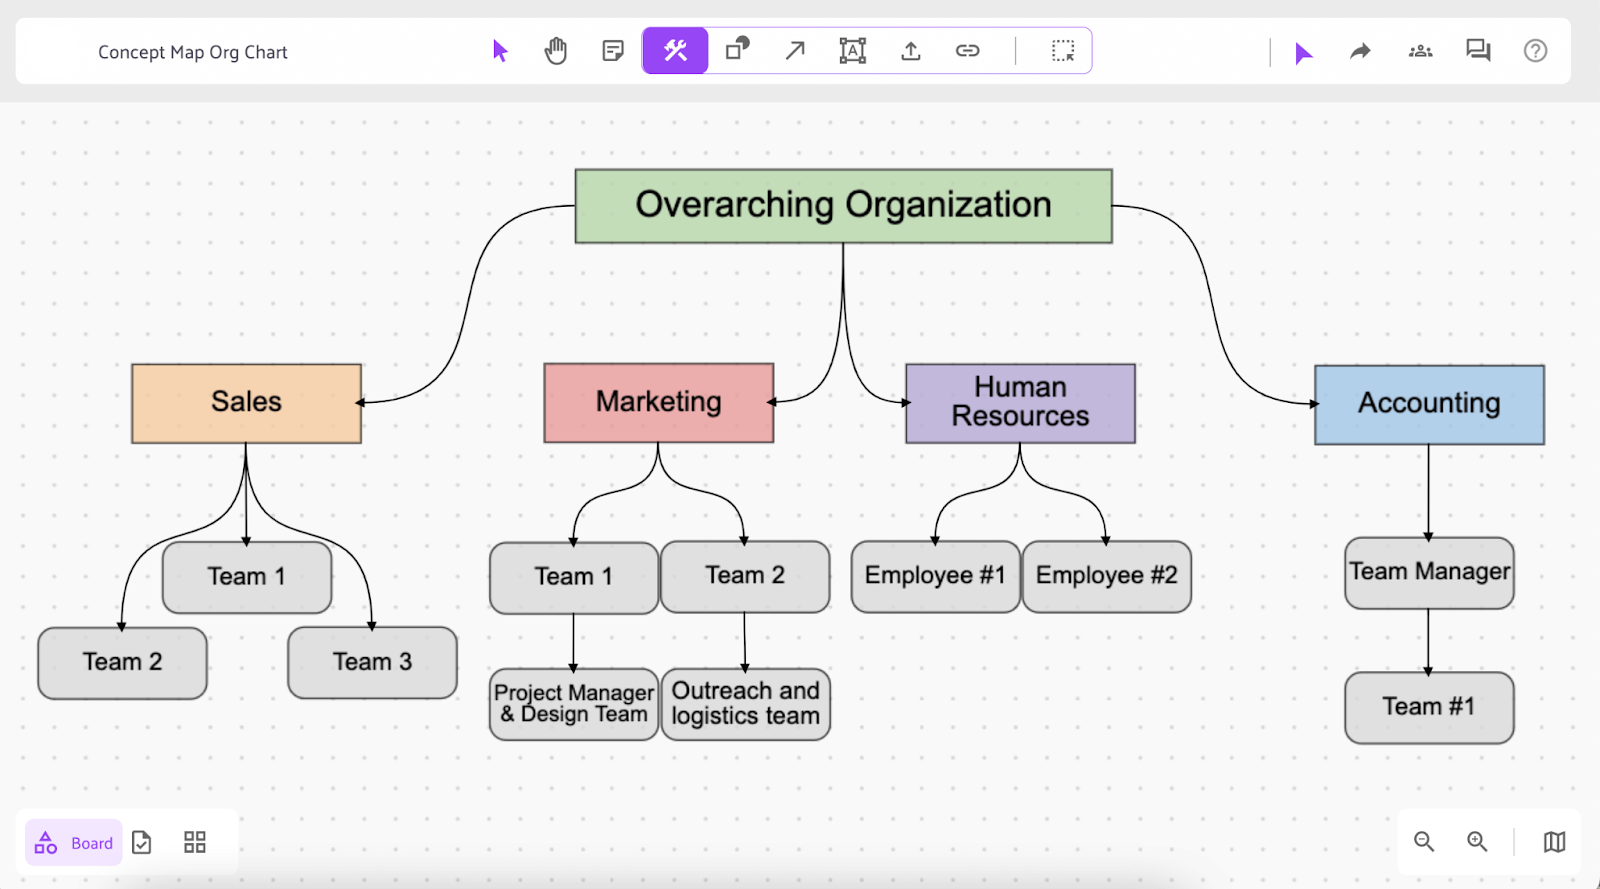The width and height of the screenshot is (1600, 889).
Task: Click the share arrow icon
Action: click(1360, 51)
